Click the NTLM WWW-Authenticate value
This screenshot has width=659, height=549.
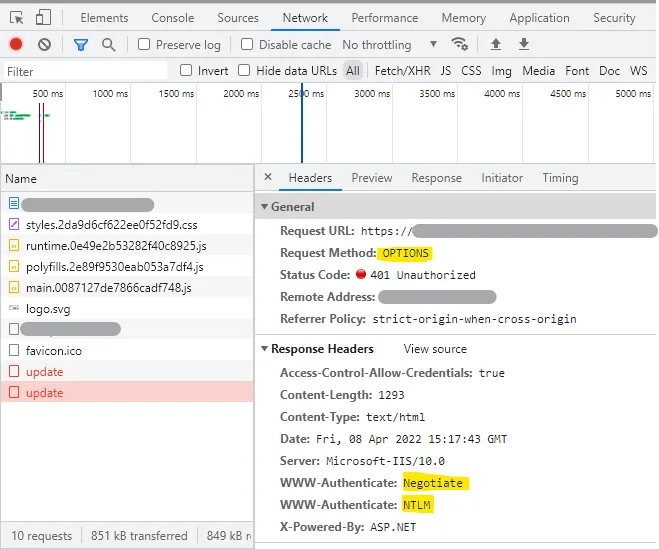coord(416,505)
